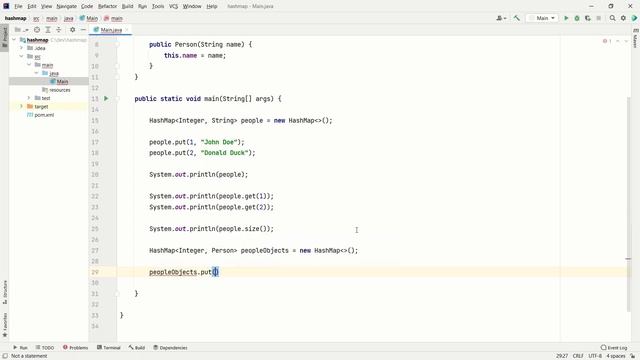This screenshot has height=360, width=640.
Task: Click UTF-8 encoding in status bar
Action: 595,356
